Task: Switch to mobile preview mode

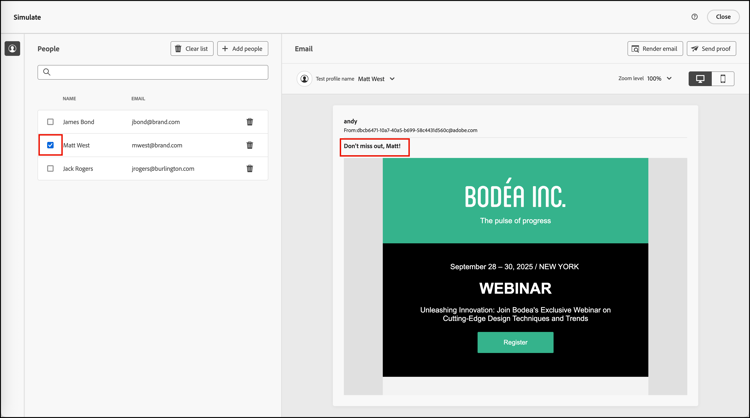Action: (723, 79)
